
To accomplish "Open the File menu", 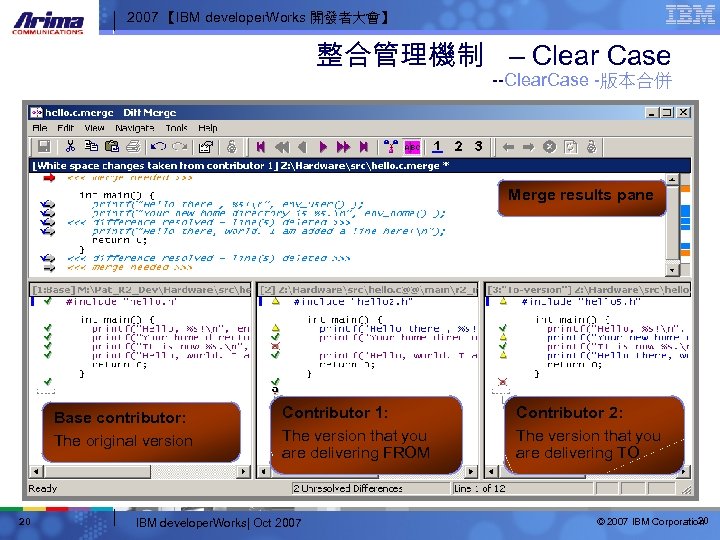I will click(39, 128).
